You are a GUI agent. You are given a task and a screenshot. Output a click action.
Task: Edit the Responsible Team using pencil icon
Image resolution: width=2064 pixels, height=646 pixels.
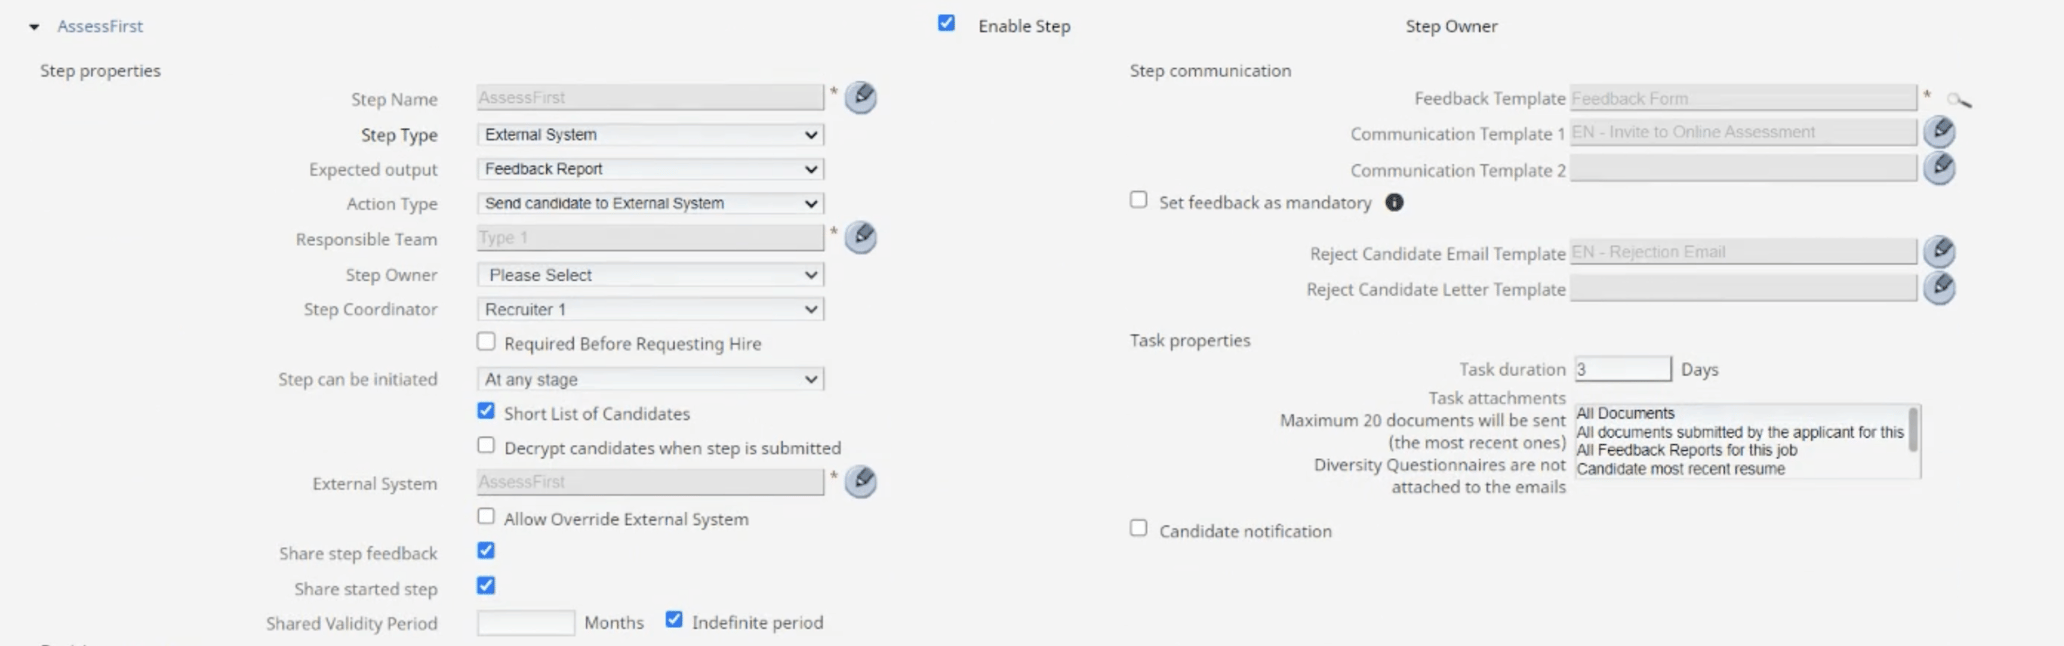860,238
